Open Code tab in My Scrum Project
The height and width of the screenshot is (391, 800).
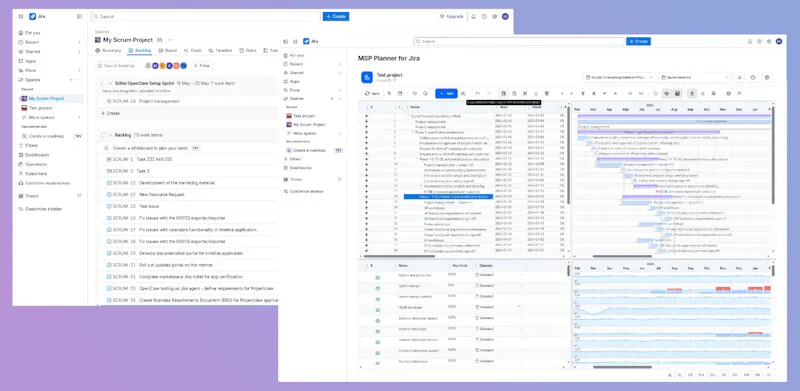click(x=193, y=51)
